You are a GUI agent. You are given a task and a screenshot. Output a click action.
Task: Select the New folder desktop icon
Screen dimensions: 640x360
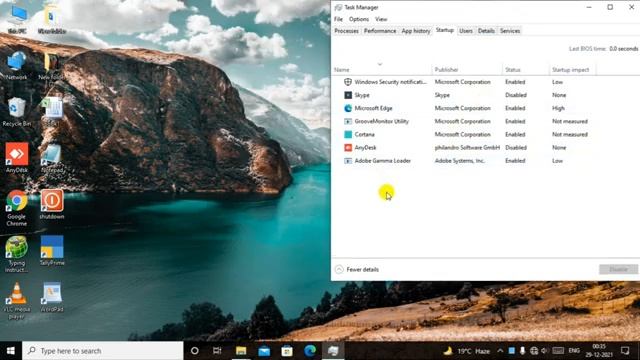point(51,65)
